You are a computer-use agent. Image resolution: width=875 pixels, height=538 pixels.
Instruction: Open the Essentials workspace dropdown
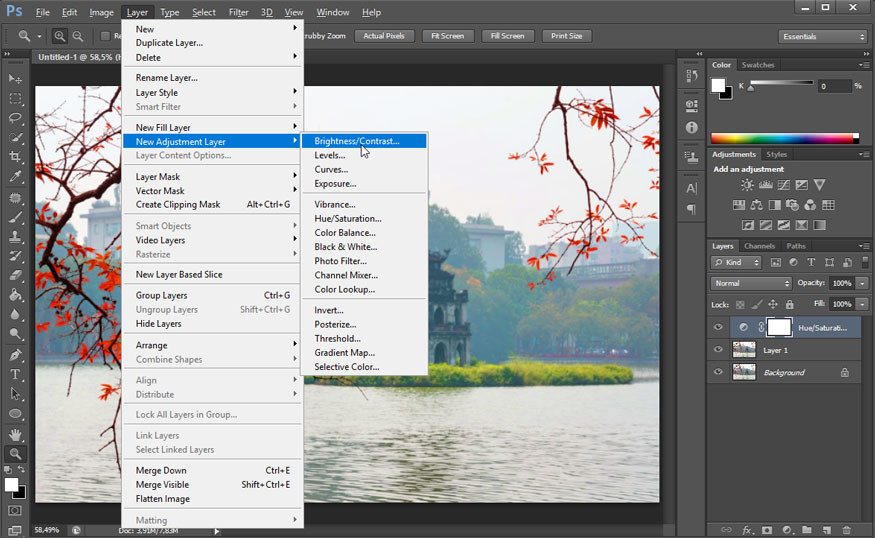click(x=822, y=36)
